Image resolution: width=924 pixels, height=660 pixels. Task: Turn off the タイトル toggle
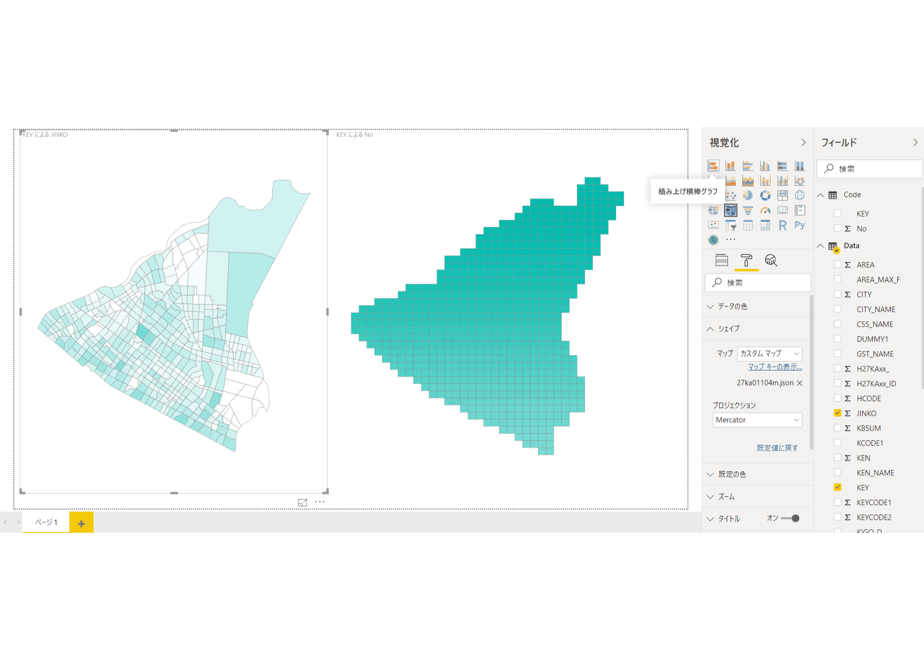[x=790, y=519]
